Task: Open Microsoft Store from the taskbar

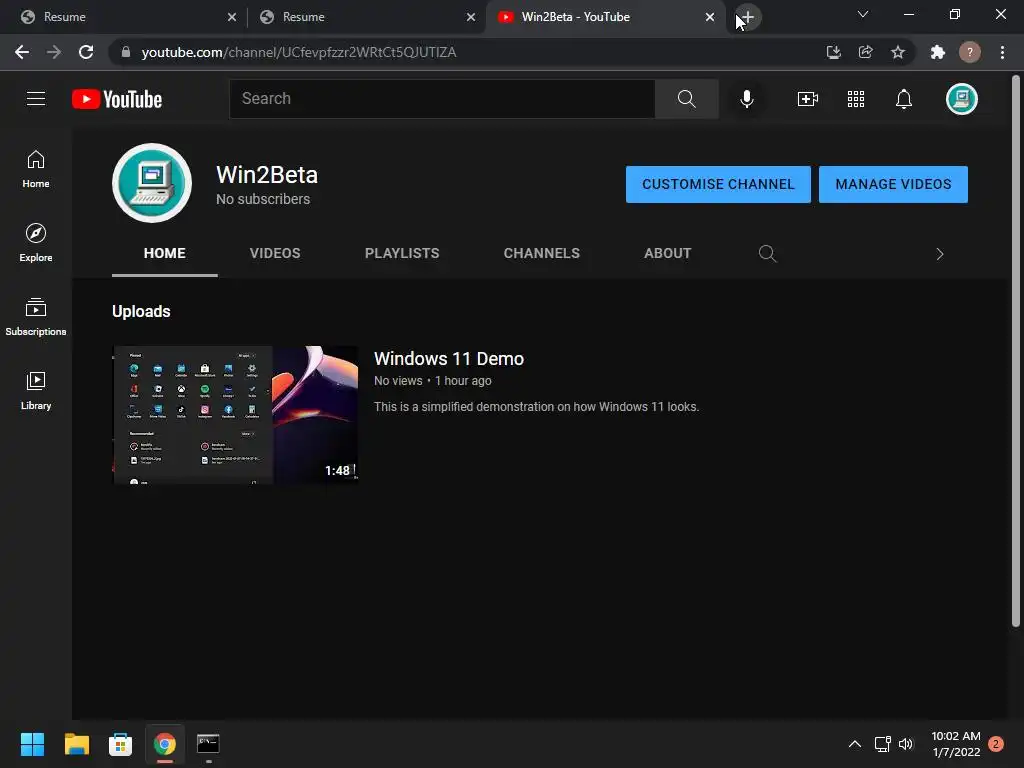Action: coord(120,744)
